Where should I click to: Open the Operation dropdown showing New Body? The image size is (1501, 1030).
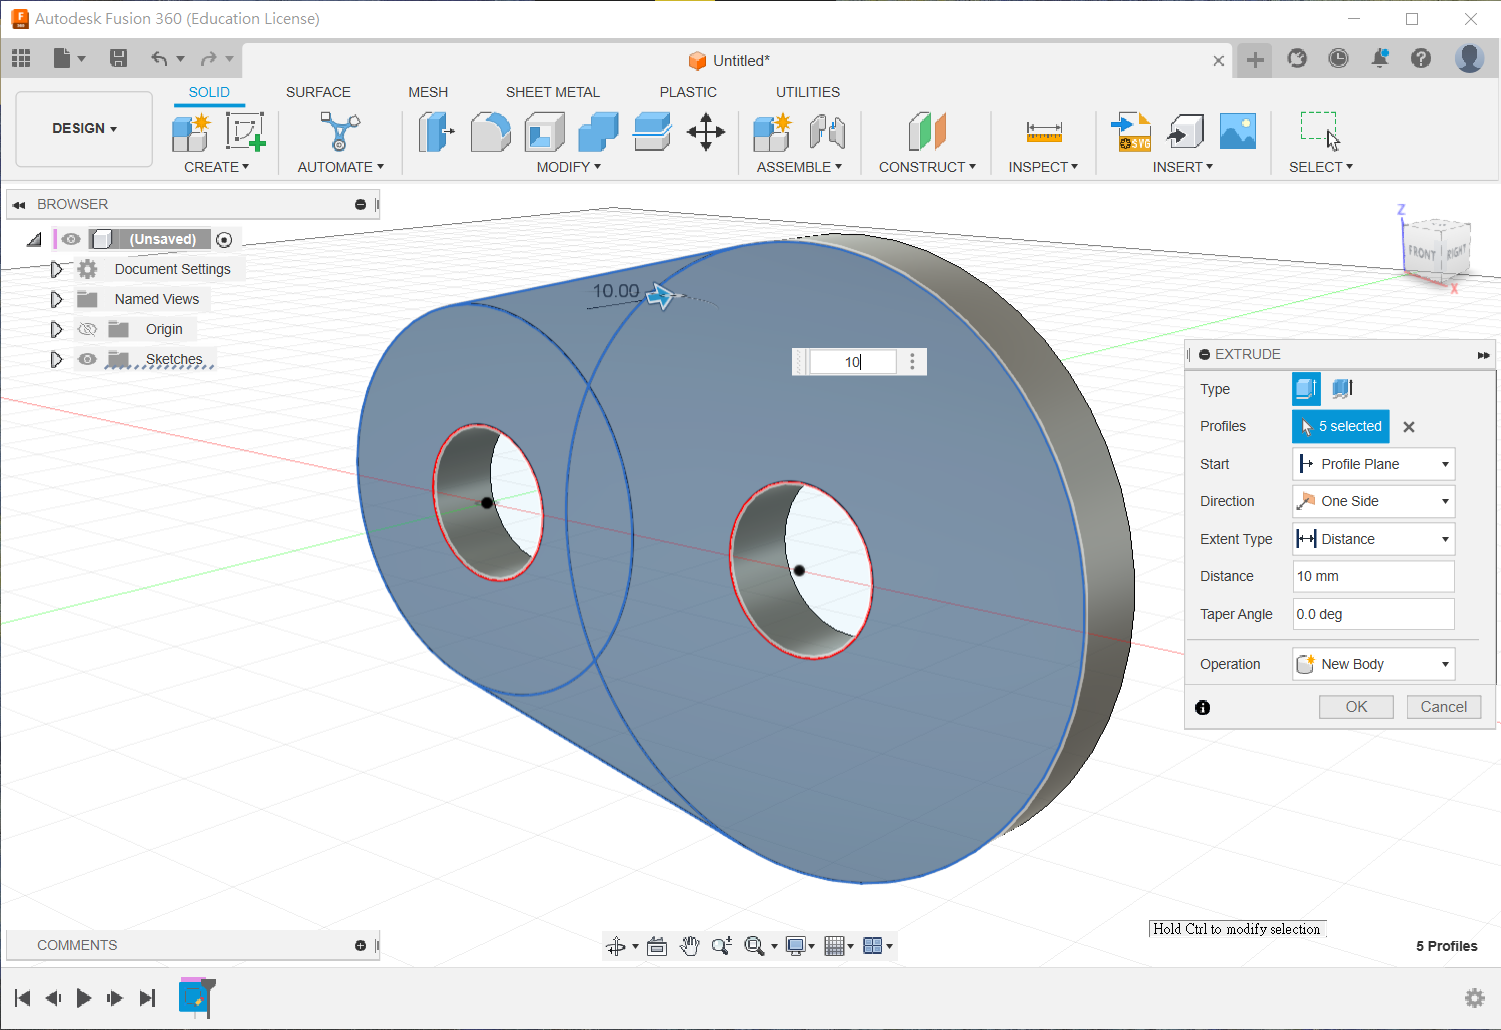[x=1373, y=664]
